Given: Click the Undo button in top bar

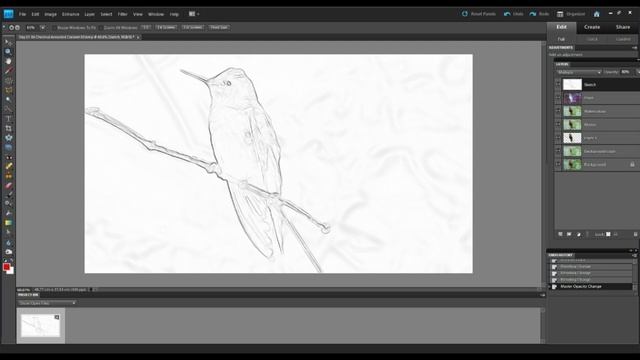Looking at the screenshot, I should tap(513, 14).
